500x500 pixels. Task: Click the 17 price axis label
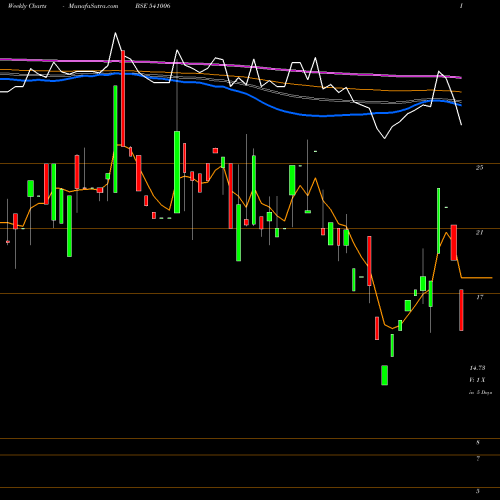tap(479, 297)
